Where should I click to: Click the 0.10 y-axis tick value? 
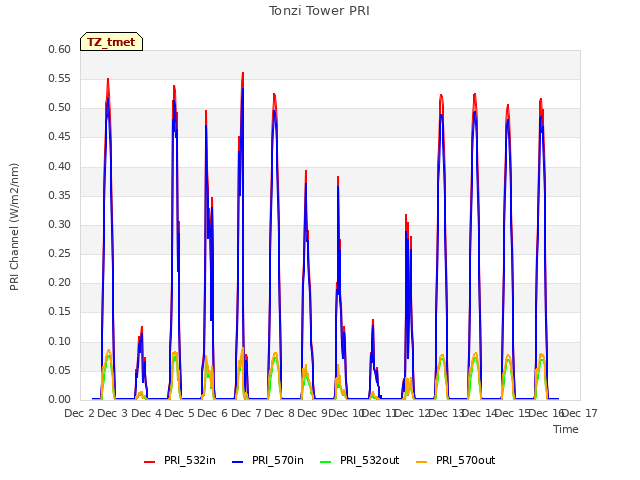pyautogui.click(x=60, y=341)
